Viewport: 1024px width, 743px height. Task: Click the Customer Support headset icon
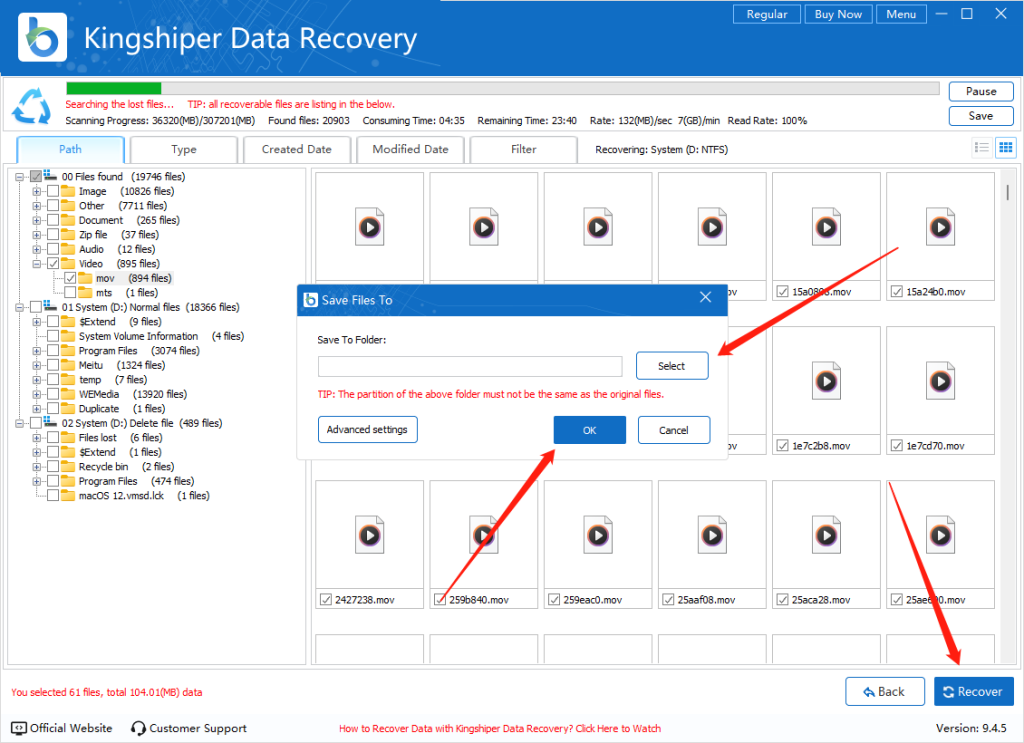click(x=138, y=728)
